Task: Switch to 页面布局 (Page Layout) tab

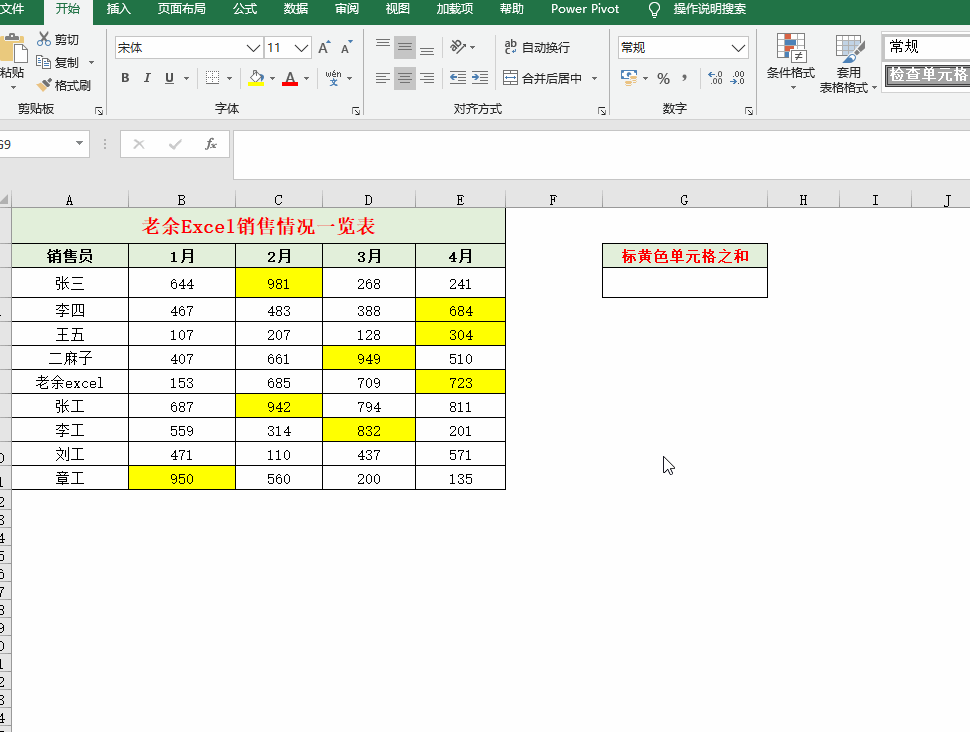Action: pos(181,9)
